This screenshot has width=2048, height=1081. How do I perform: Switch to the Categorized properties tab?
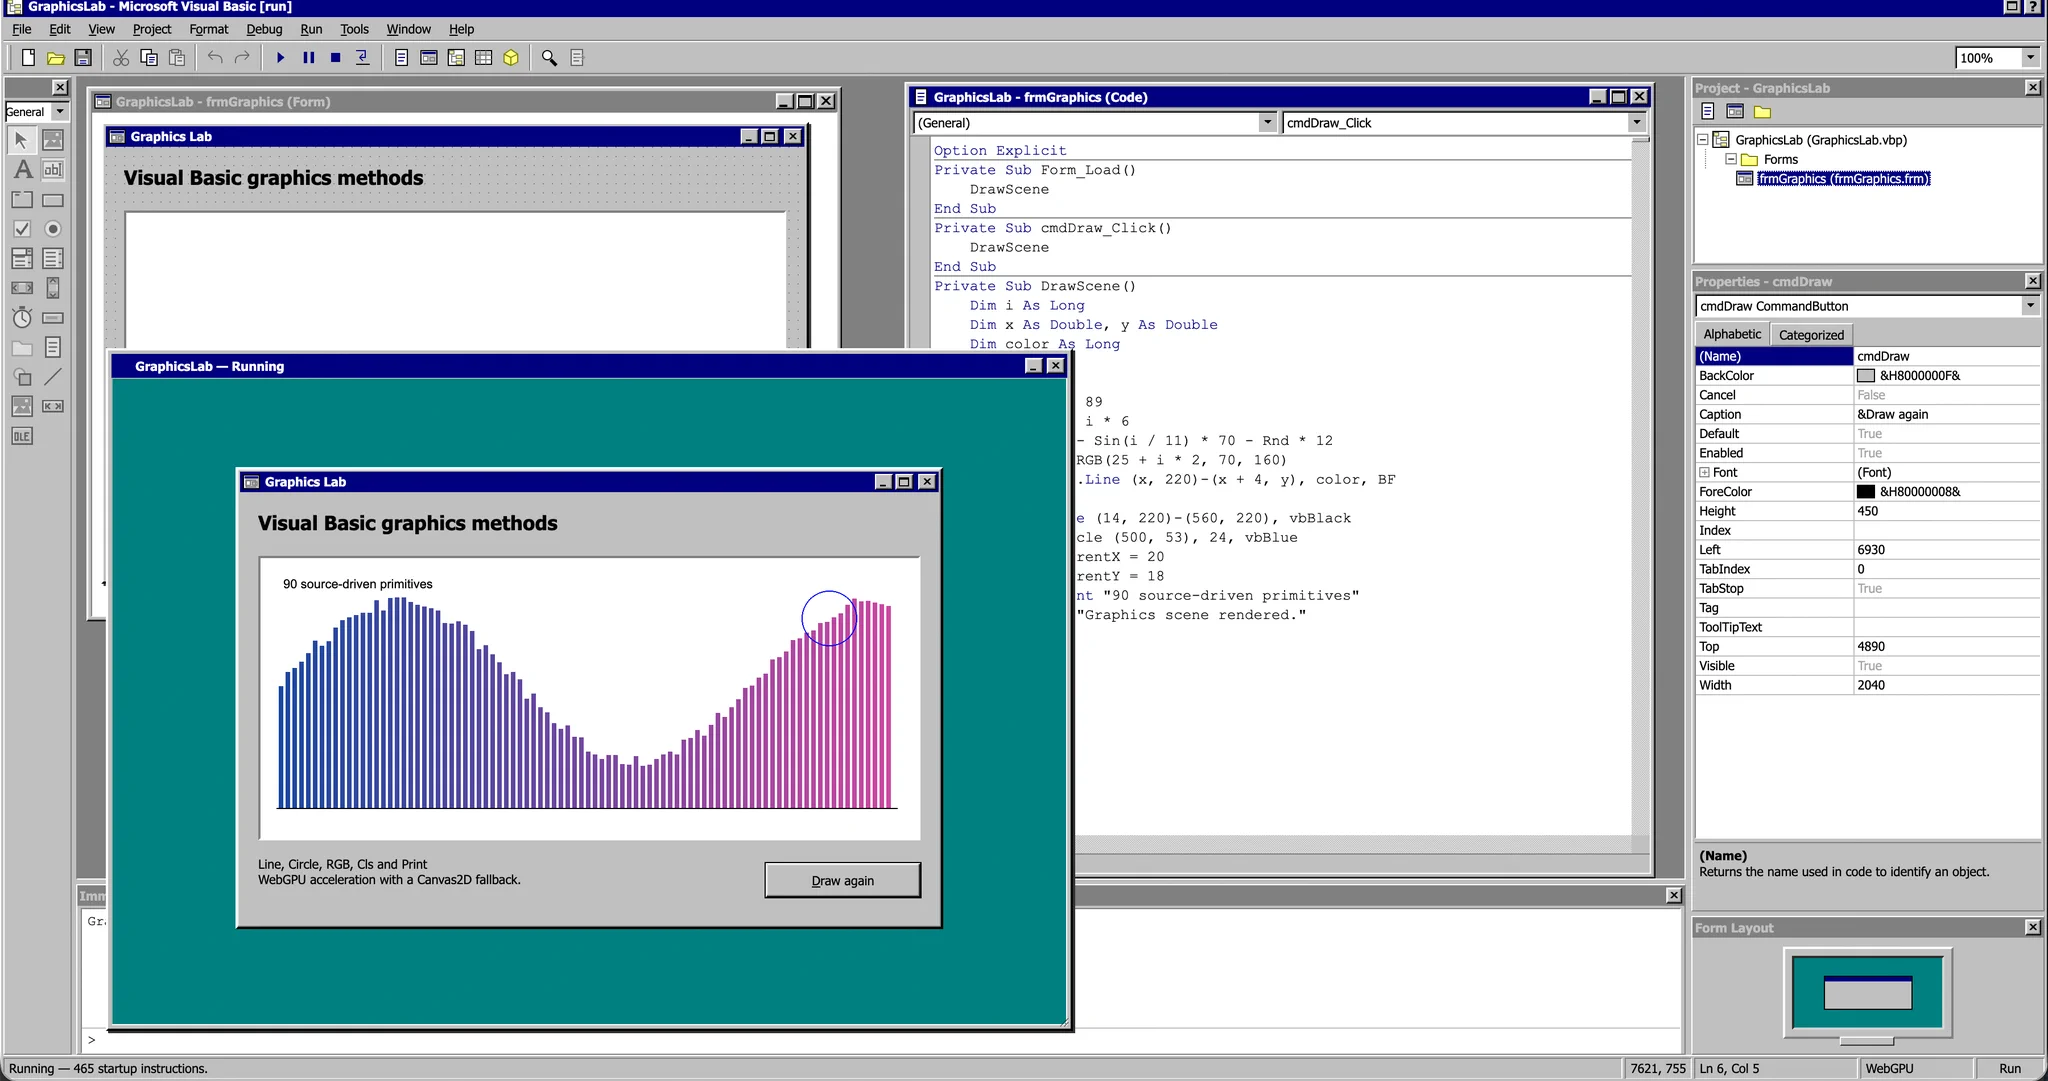[x=1811, y=335]
